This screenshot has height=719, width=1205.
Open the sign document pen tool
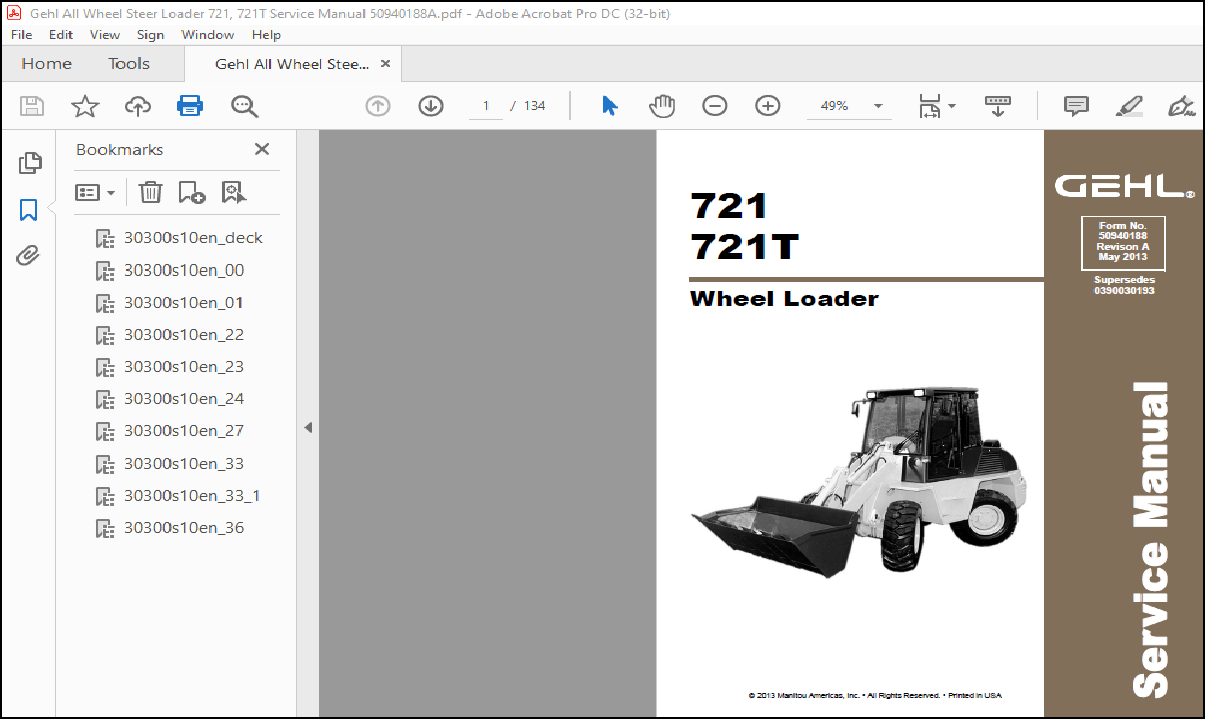point(1182,106)
